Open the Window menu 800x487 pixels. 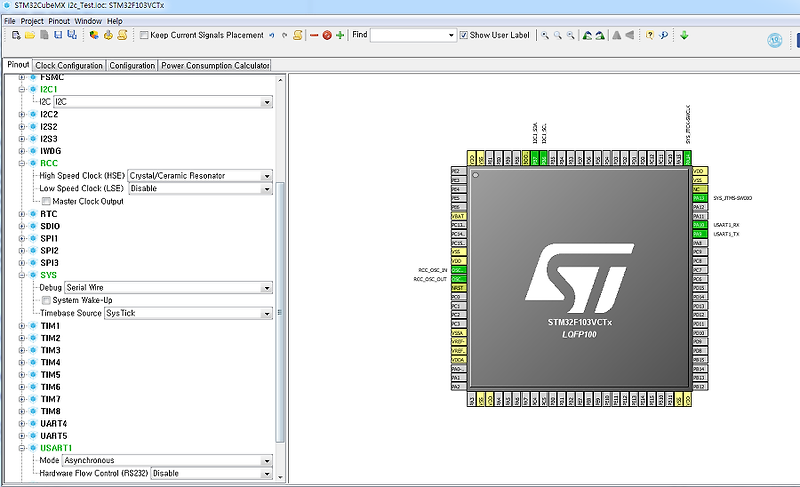(88, 21)
